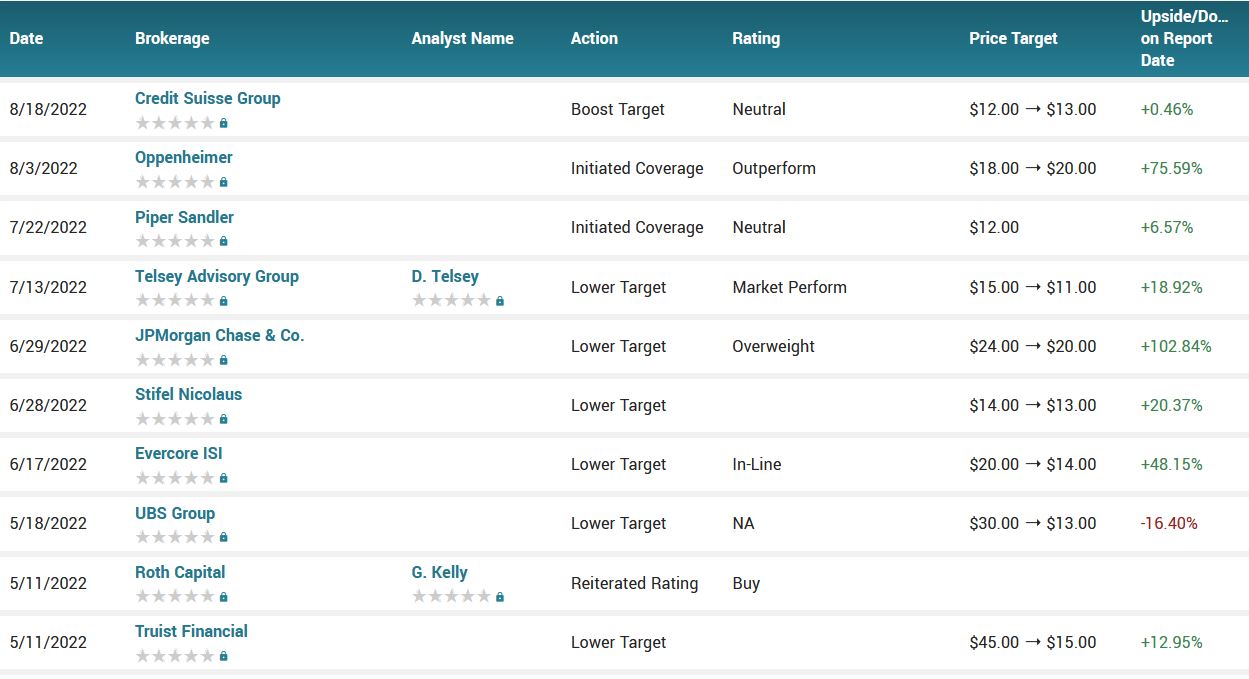Click the star rating under Credit Suisse Group

(175, 123)
